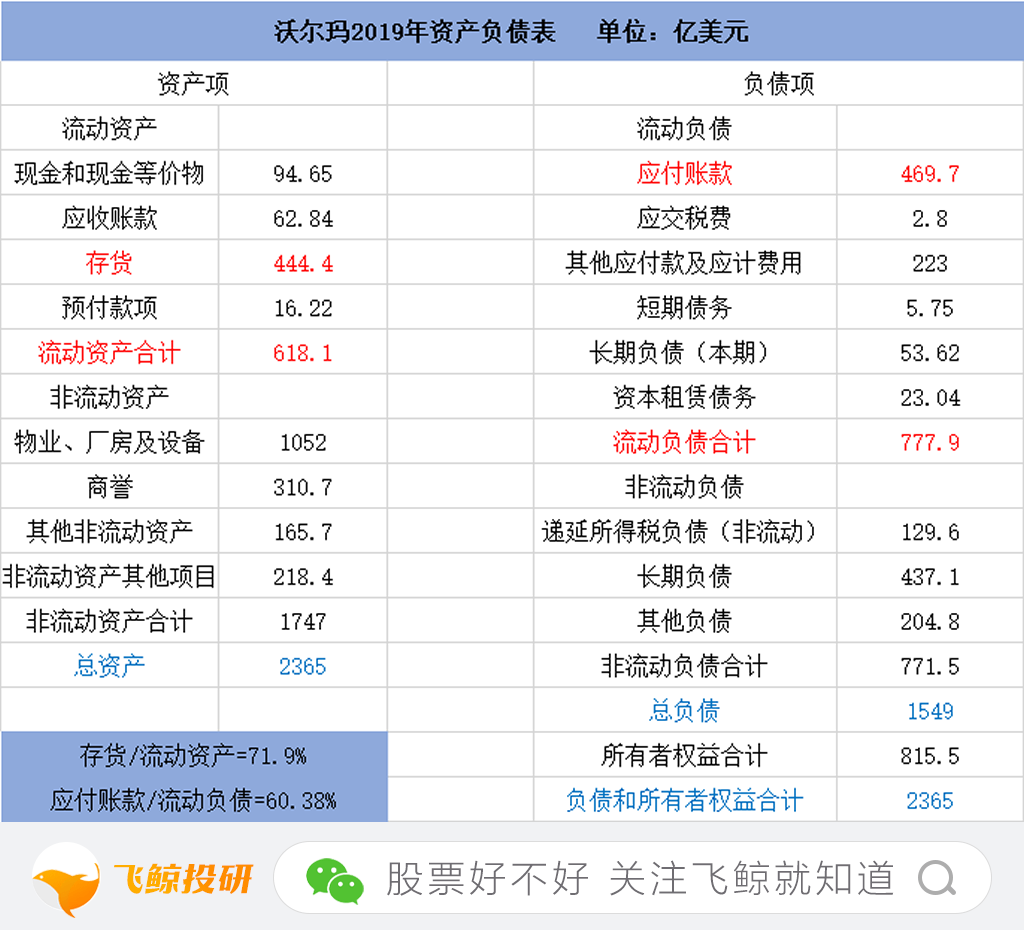Click the 负债项 header cell
The width and height of the screenshot is (1024, 930).
click(778, 84)
